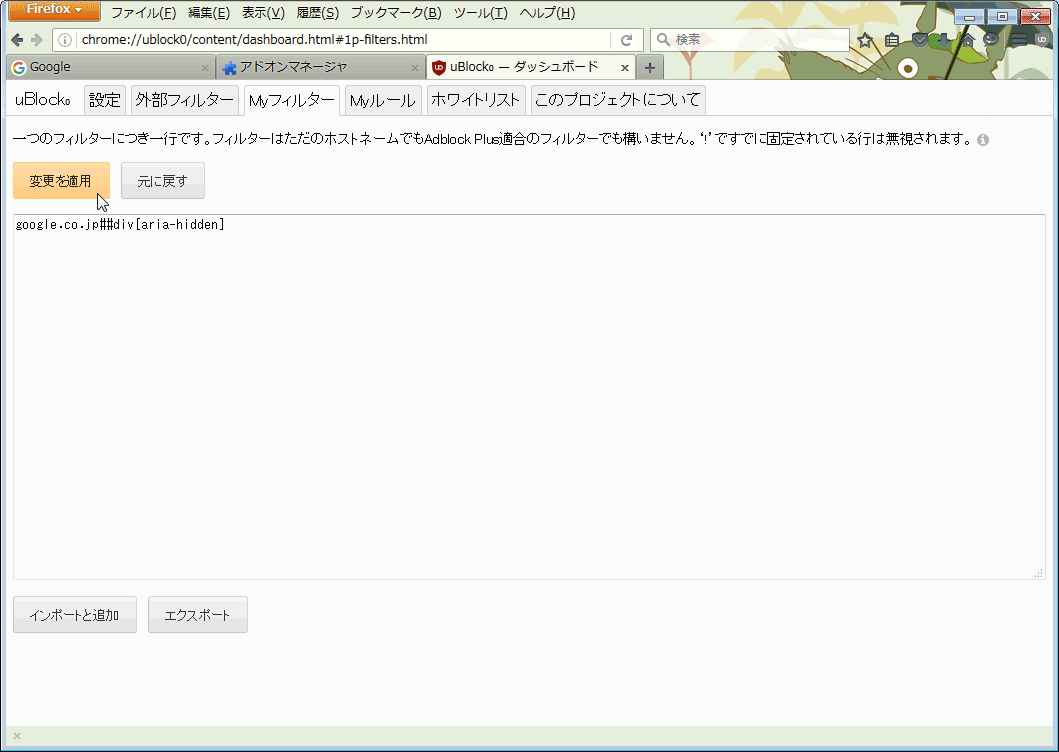Click the browser back arrow

coord(17,40)
